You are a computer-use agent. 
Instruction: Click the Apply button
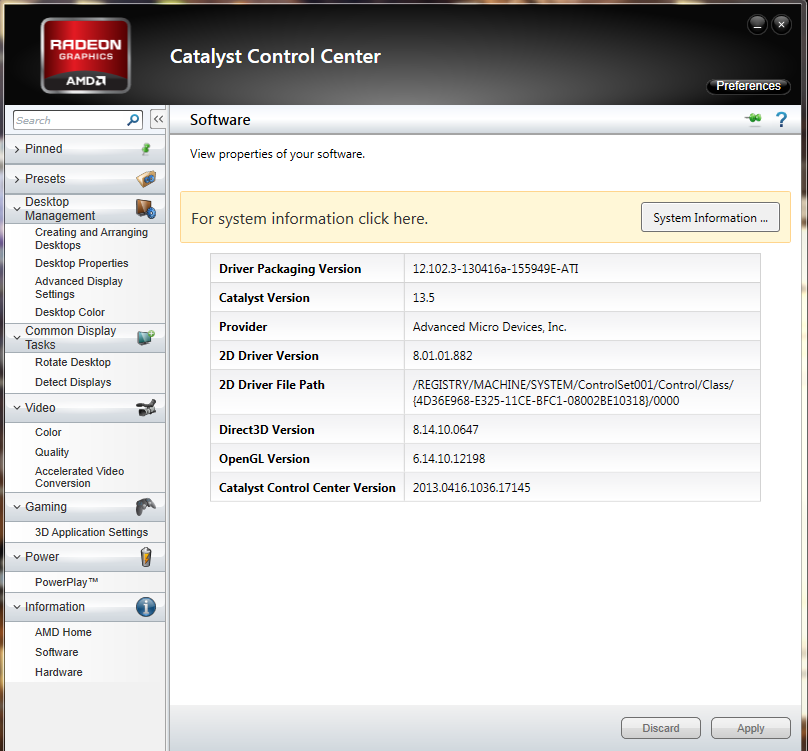750,728
